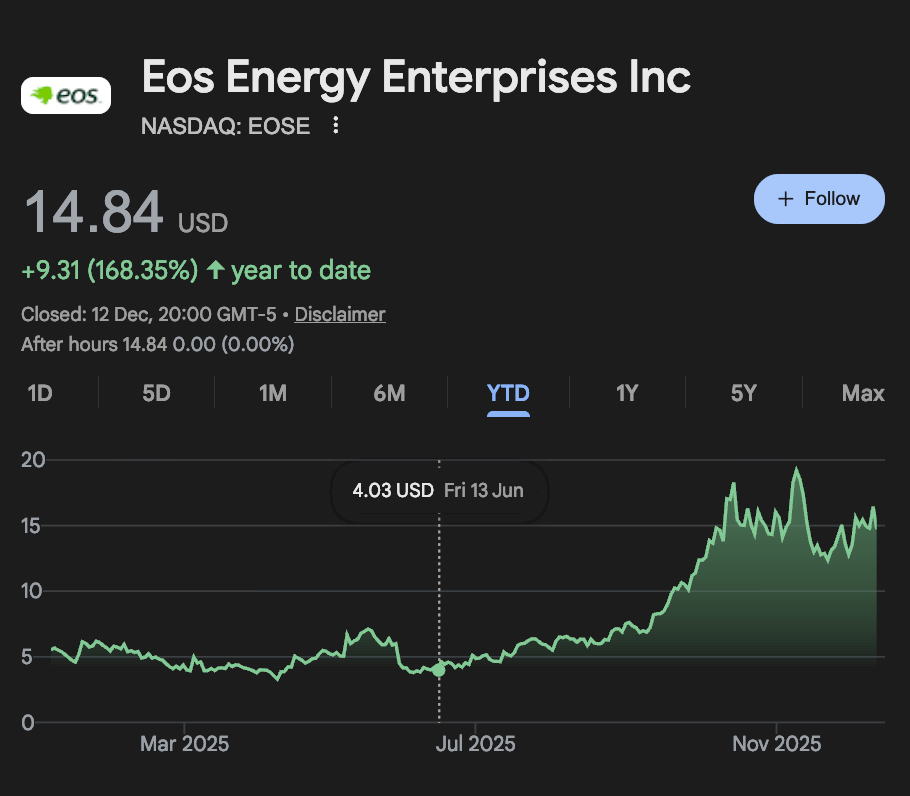Show the 1Y price chart
The image size is (910, 796).
627,393
